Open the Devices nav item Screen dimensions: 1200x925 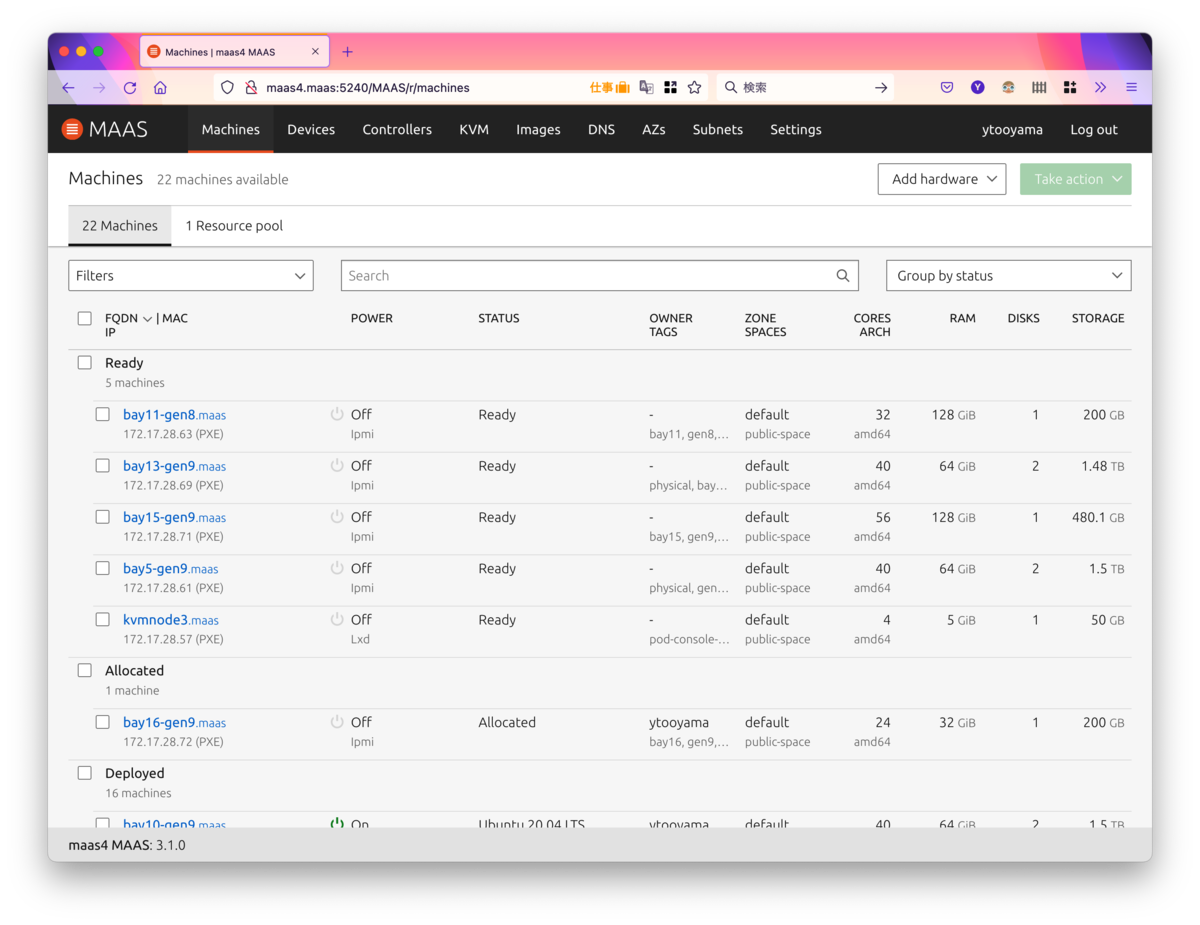(x=311, y=129)
